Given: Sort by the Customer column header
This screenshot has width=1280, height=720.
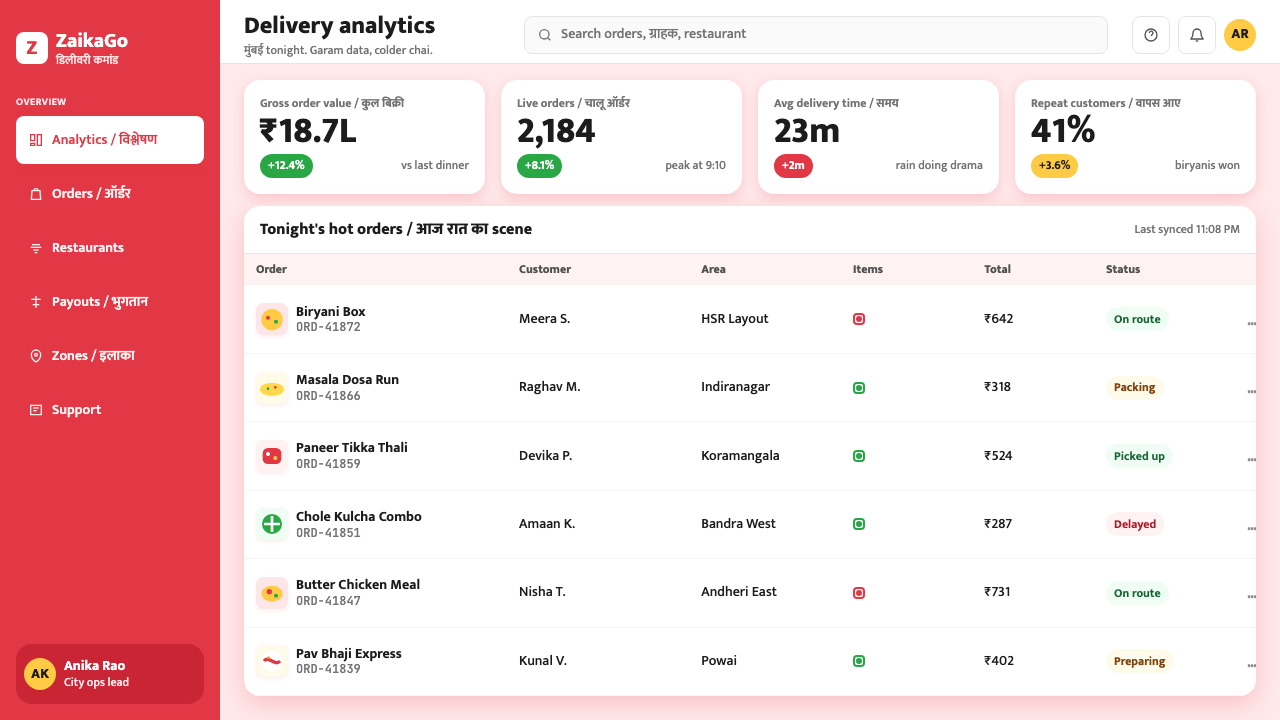Looking at the screenshot, I should click(545, 269).
